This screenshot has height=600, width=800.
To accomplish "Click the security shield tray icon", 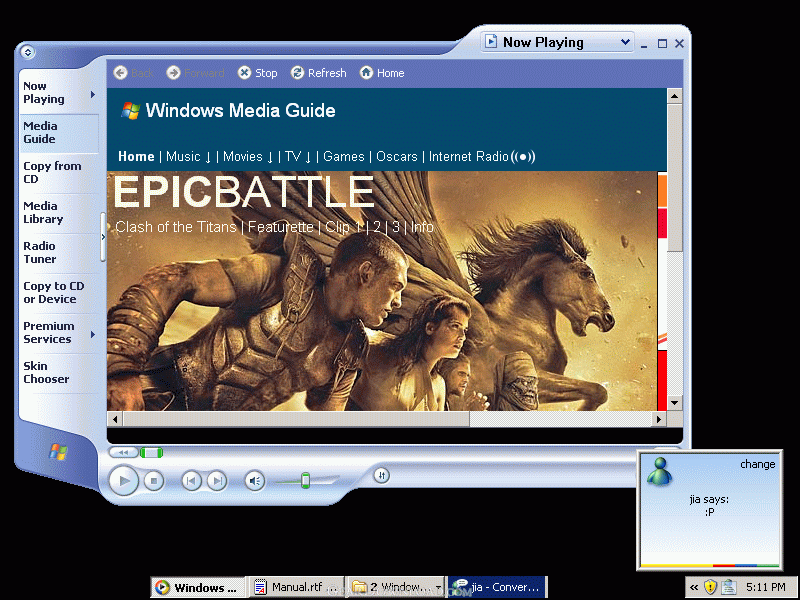I will point(711,588).
